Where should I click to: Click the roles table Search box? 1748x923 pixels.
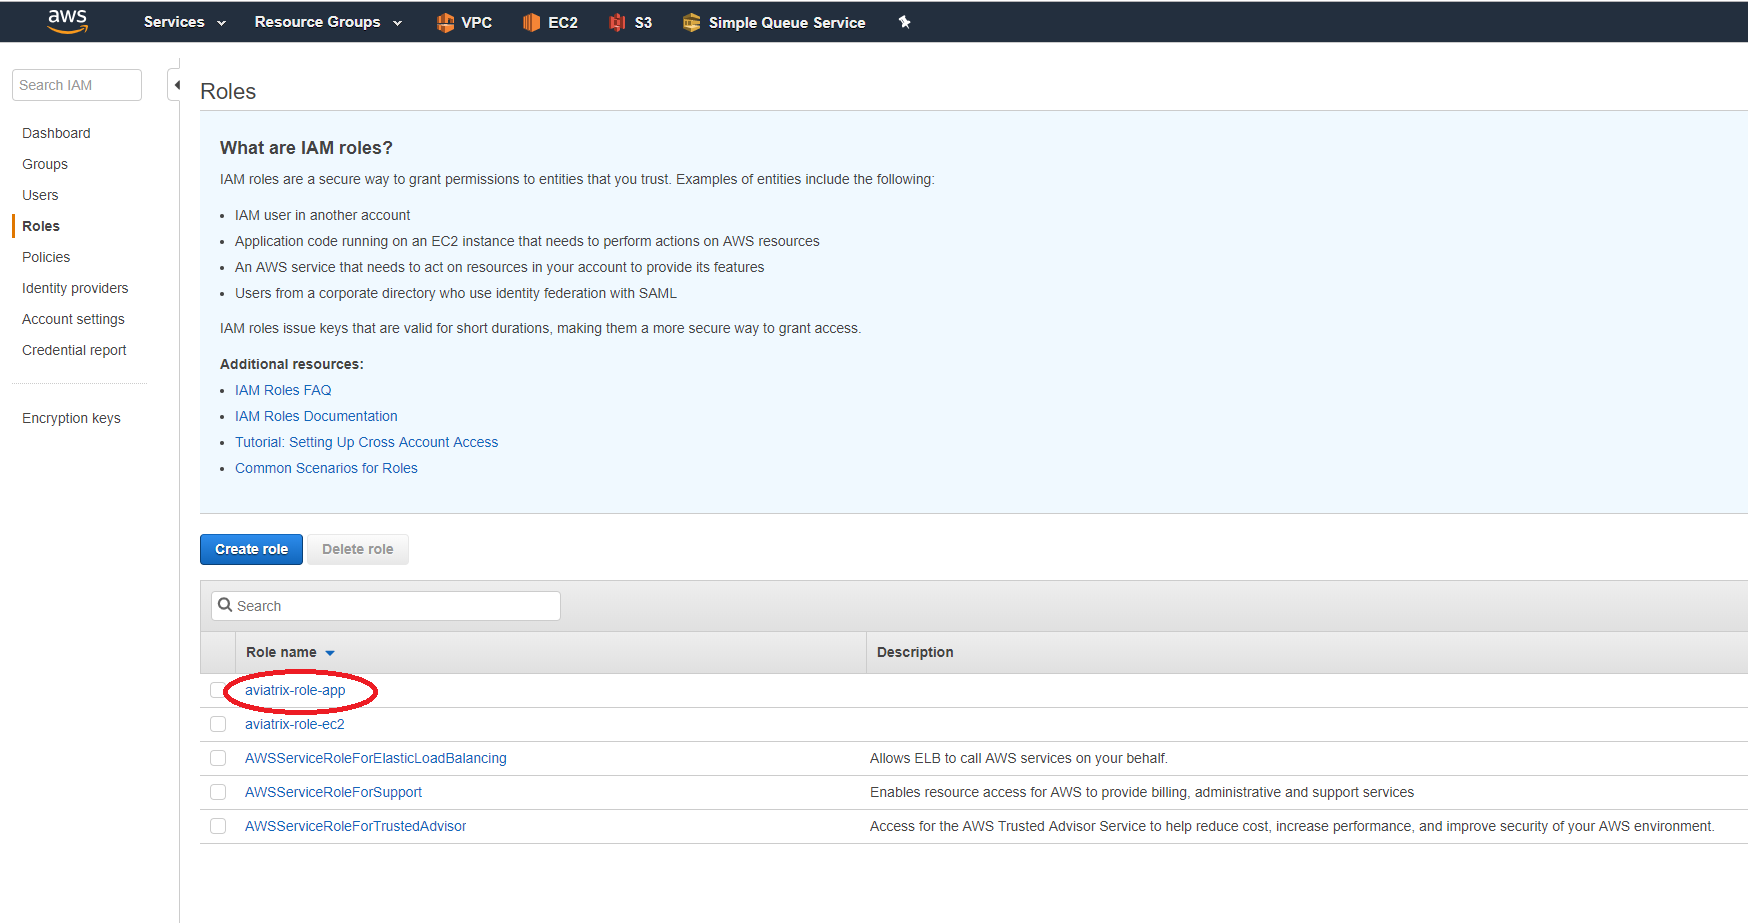(386, 606)
